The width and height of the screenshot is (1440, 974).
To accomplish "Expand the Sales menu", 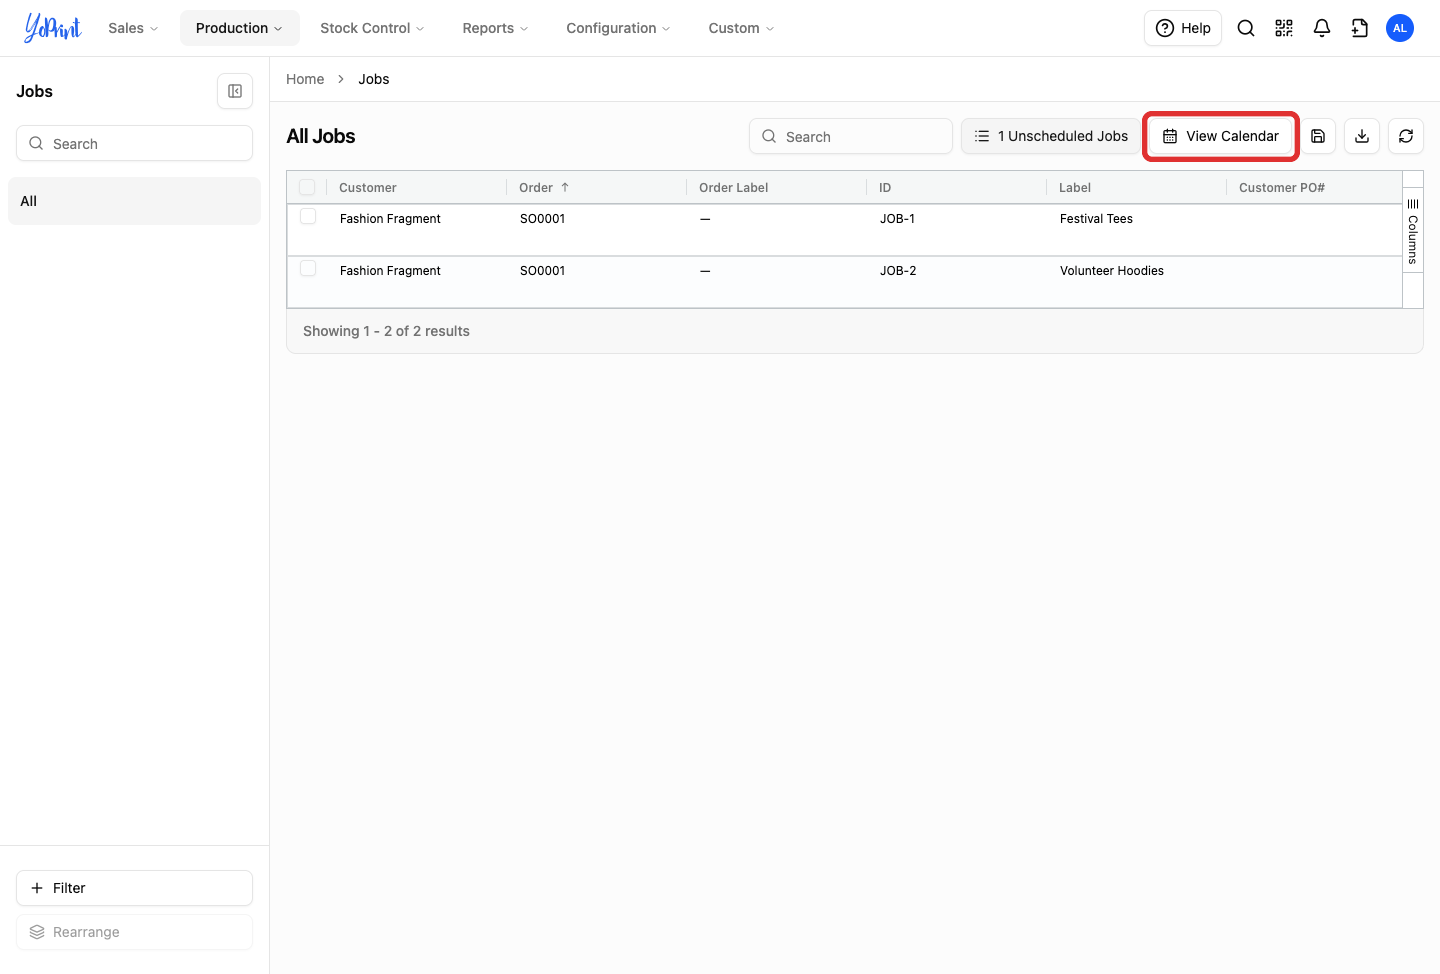I will tap(133, 28).
